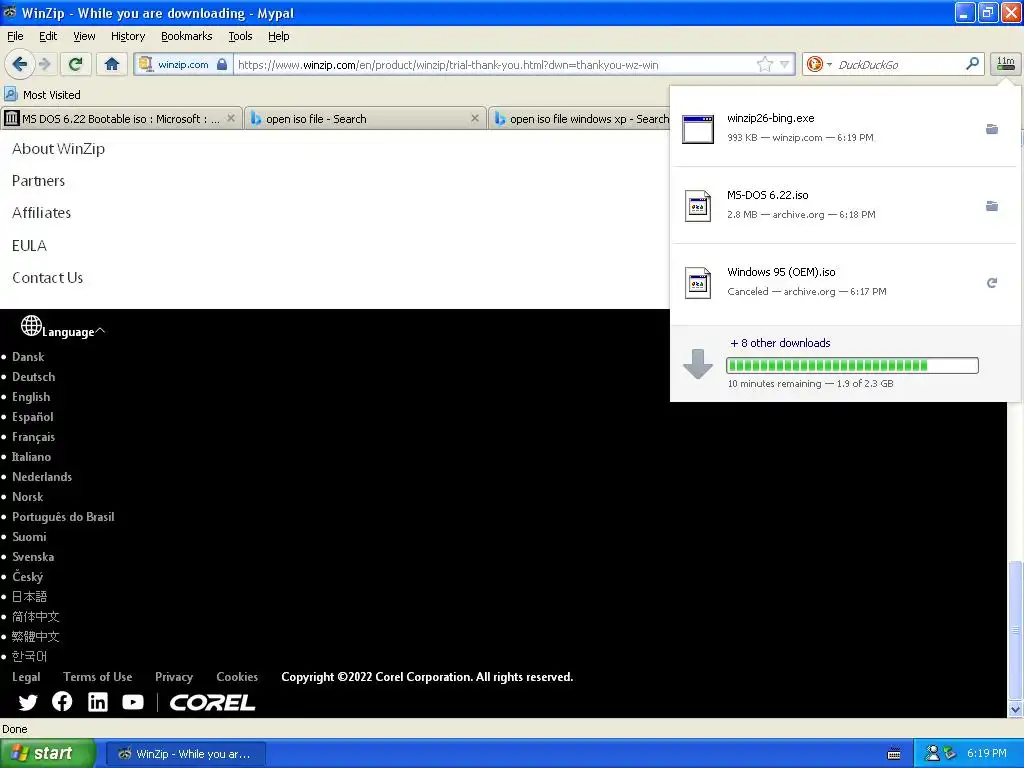Viewport: 1024px width, 768px height.
Task: Open the Edit menu
Action: (x=48, y=36)
